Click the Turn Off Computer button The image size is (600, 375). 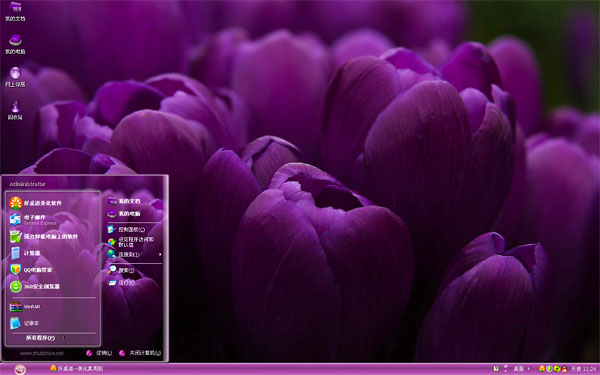point(140,353)
